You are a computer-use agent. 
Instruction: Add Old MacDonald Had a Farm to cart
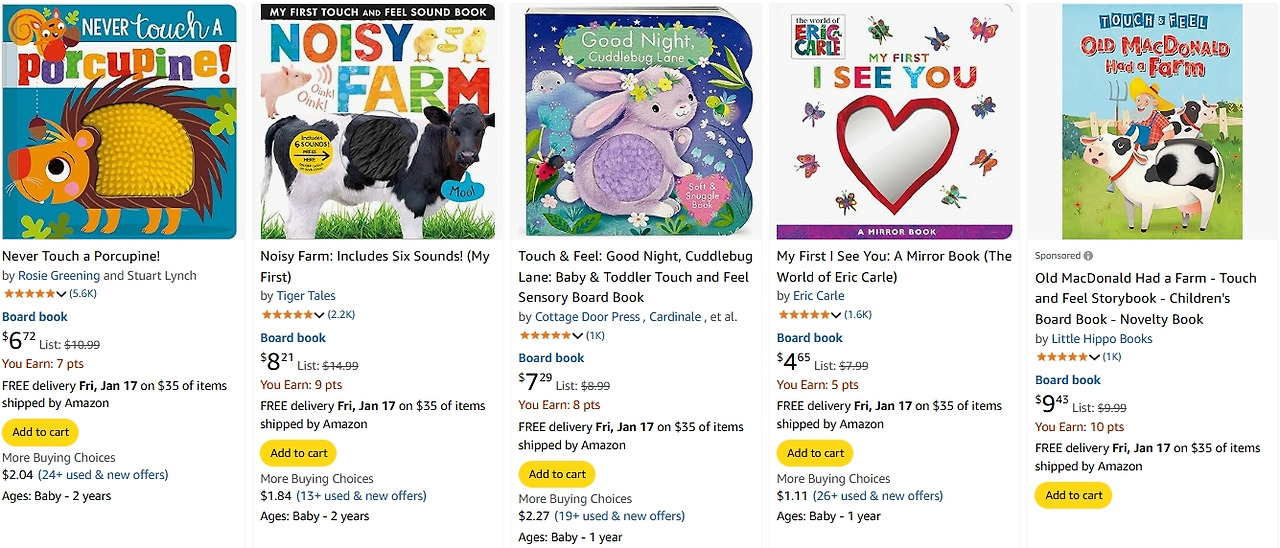point(1073,495)
